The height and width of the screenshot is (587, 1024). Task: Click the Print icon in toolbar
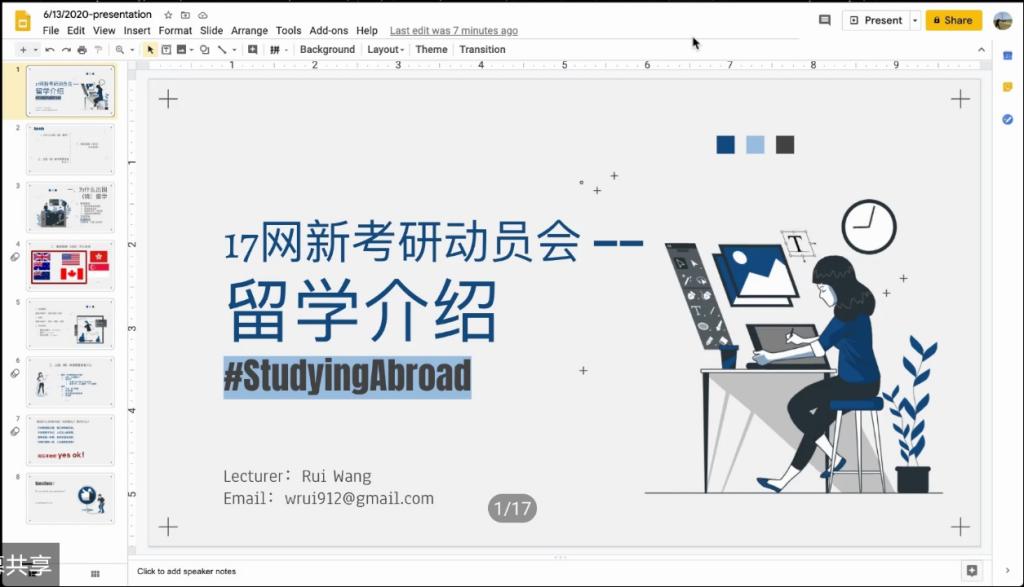pyautogui.click(x=82, y=49)
